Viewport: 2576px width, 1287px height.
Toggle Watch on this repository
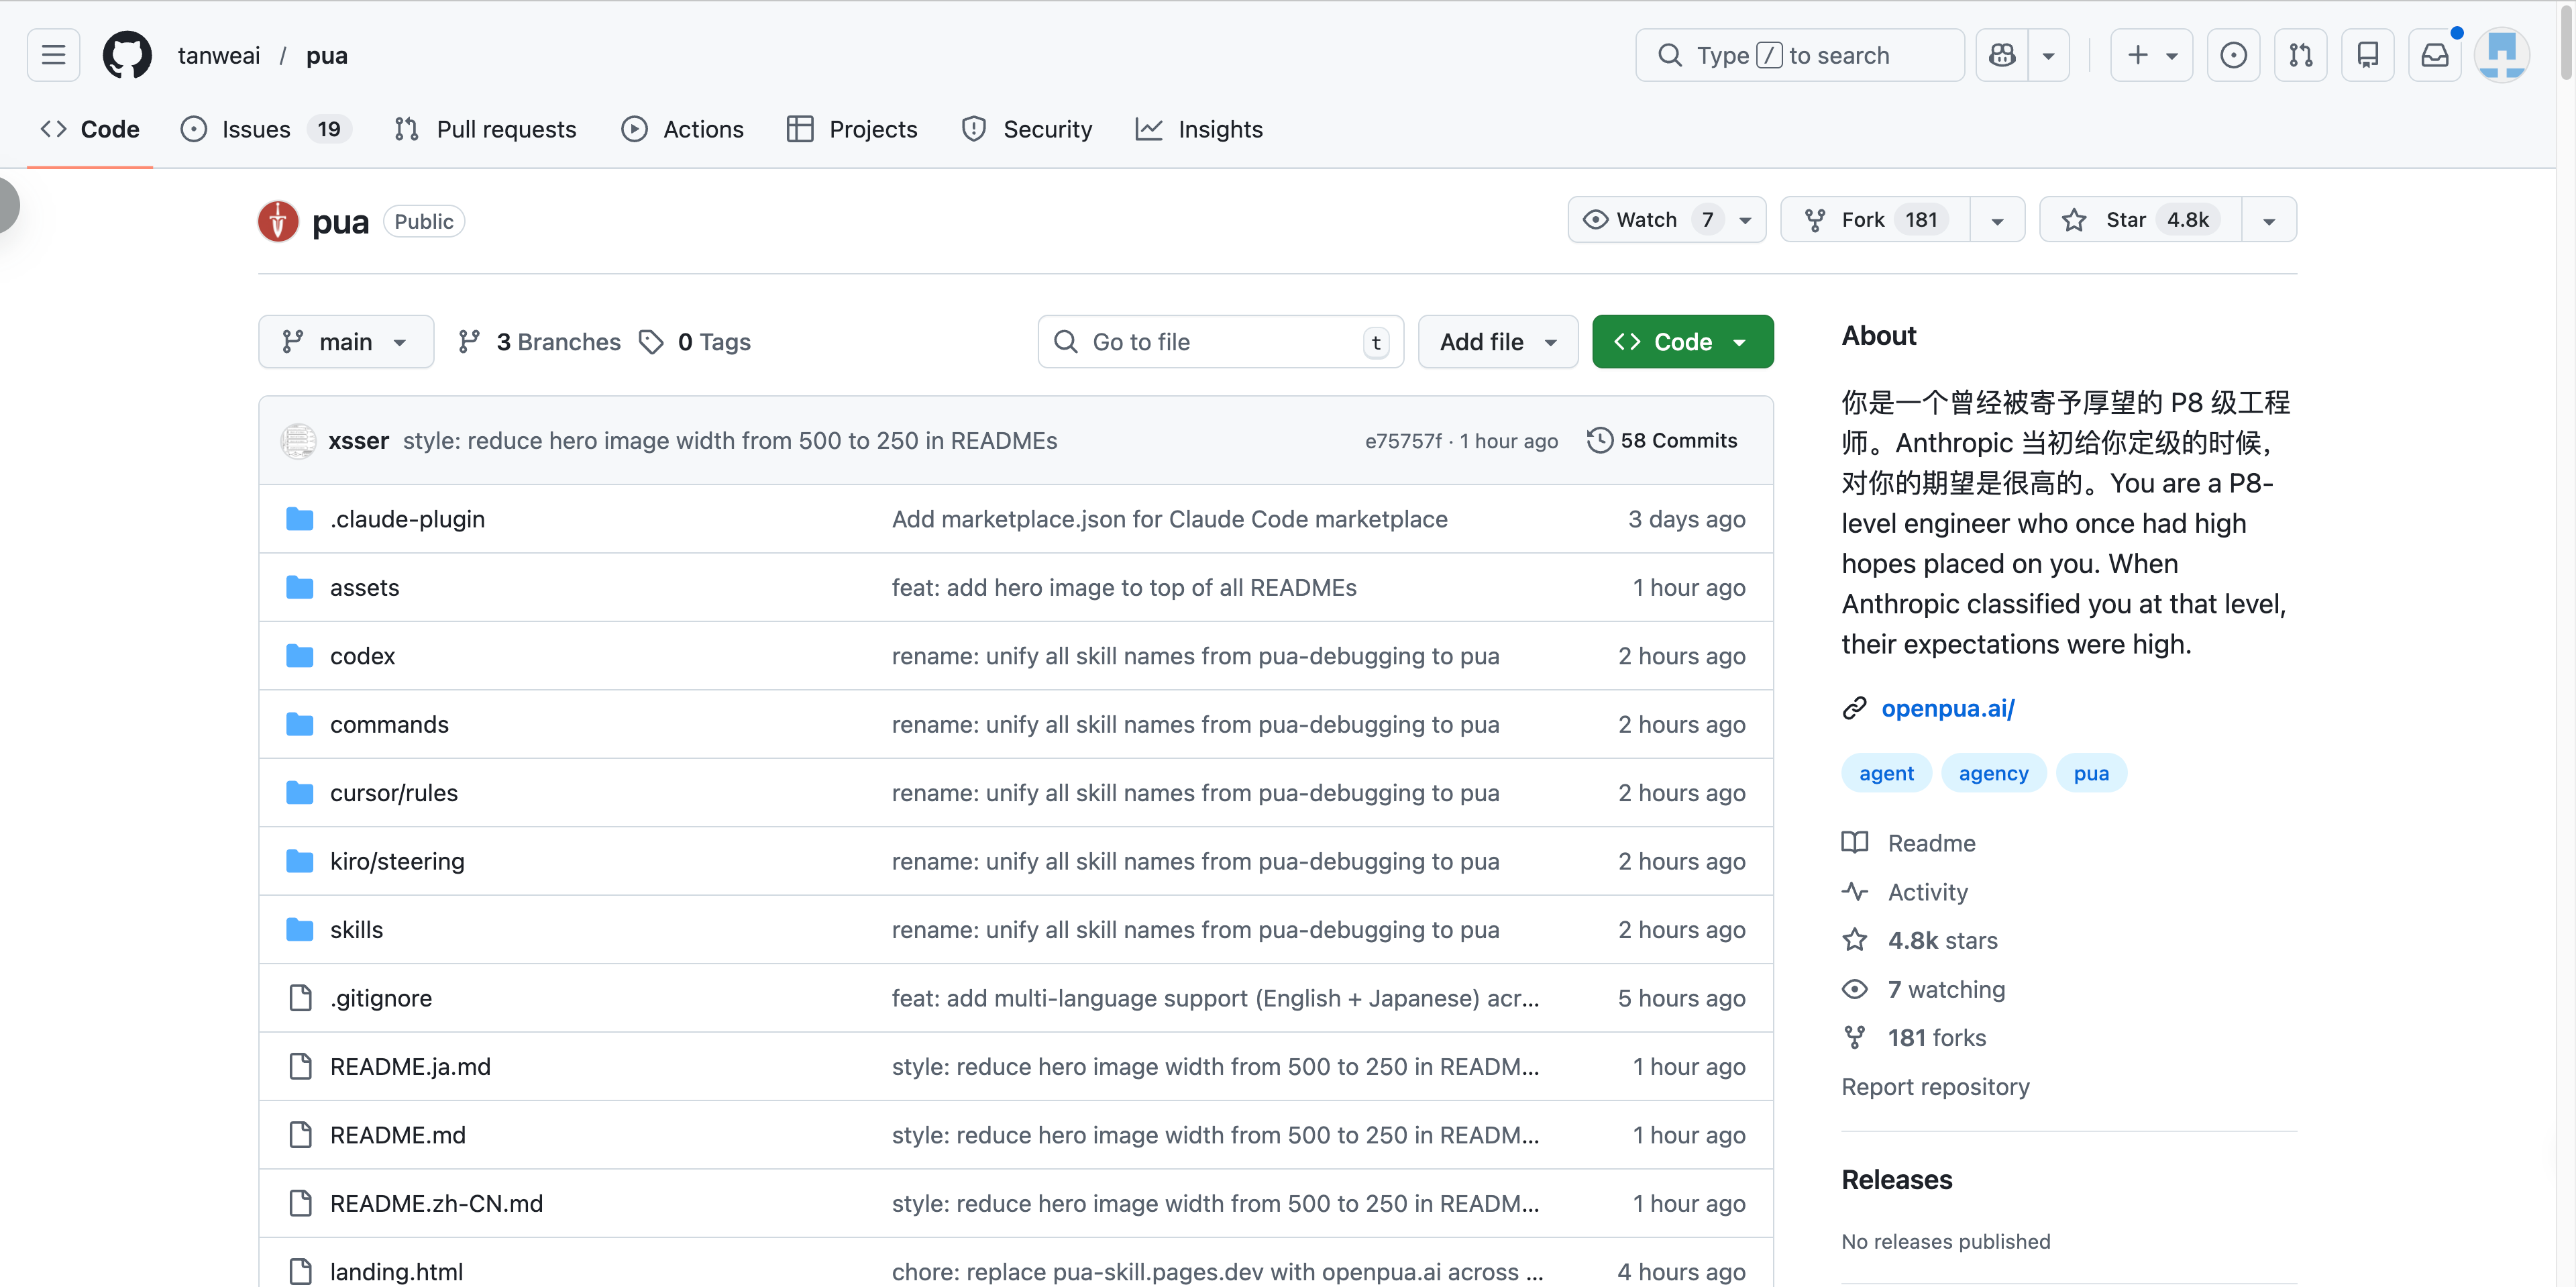1646,220
